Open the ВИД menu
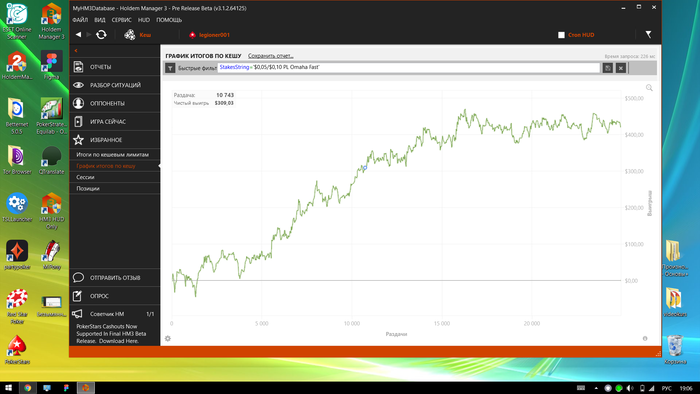Viewport: 700px width, 394px height. tap(100, 20)
